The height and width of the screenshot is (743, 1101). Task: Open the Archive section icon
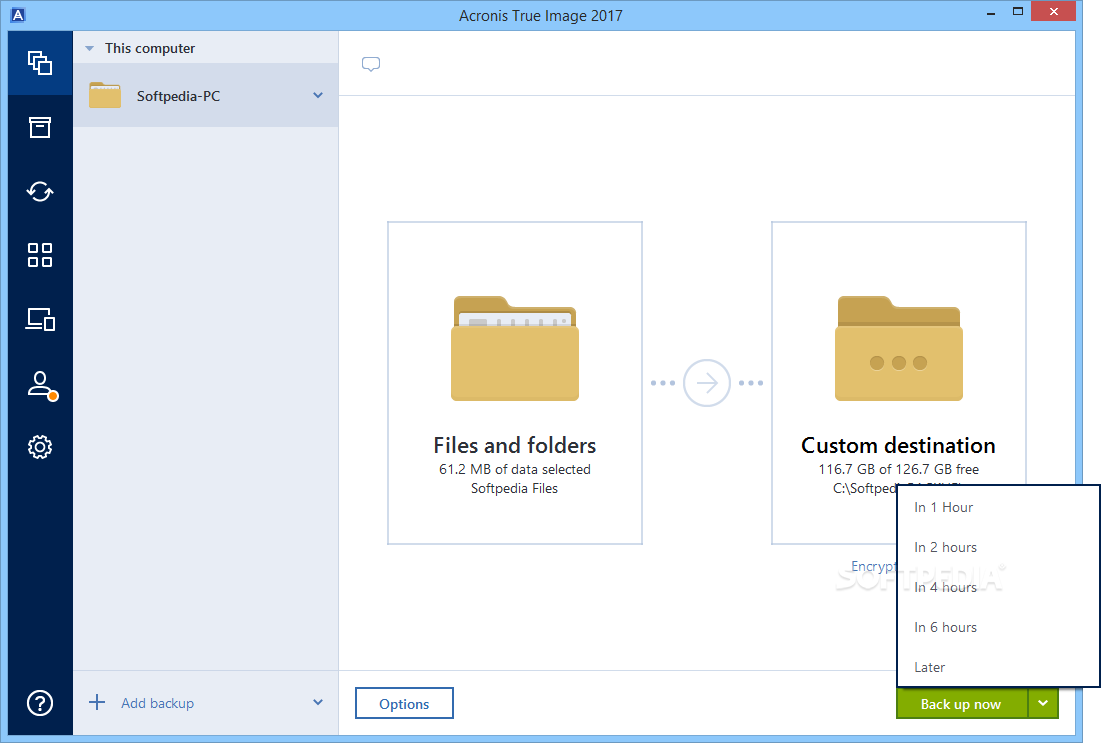coord(40,127)
